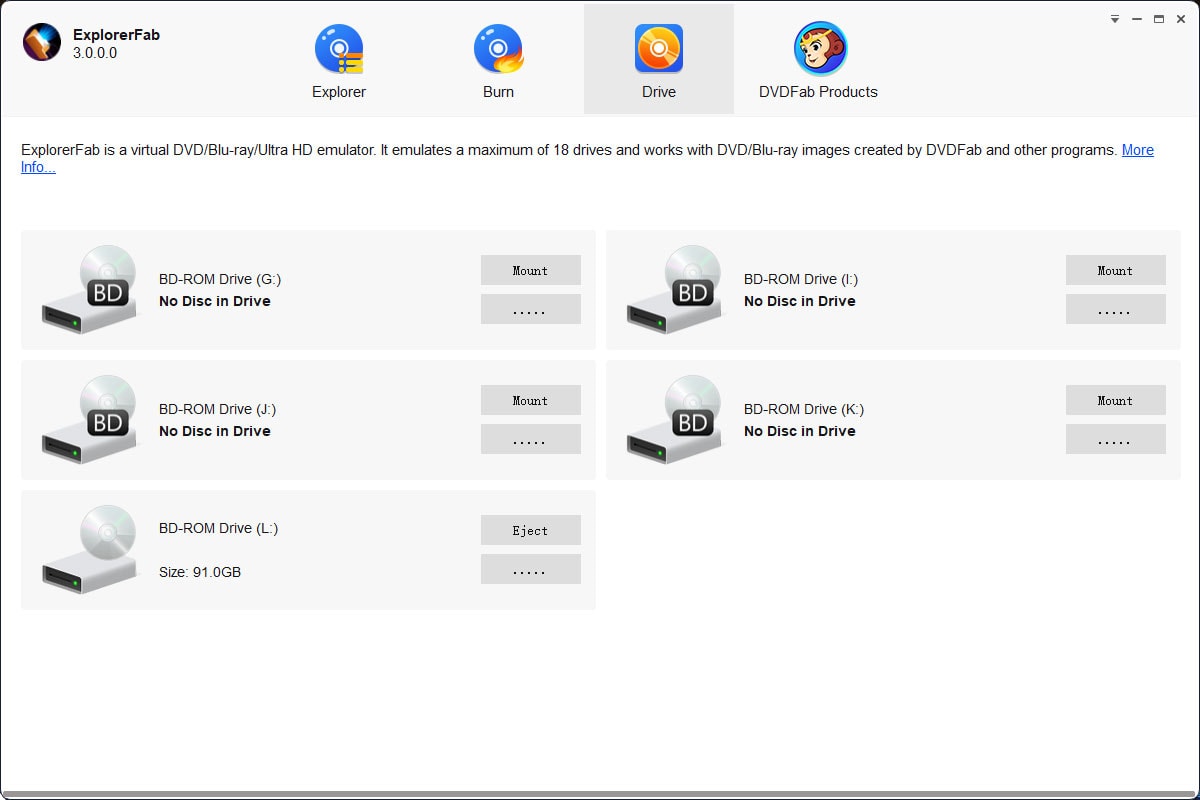Screen dimensions: 1200x800
Task: Click 'No Disc in Drive' under G:
Action: [x=215, y=301]
